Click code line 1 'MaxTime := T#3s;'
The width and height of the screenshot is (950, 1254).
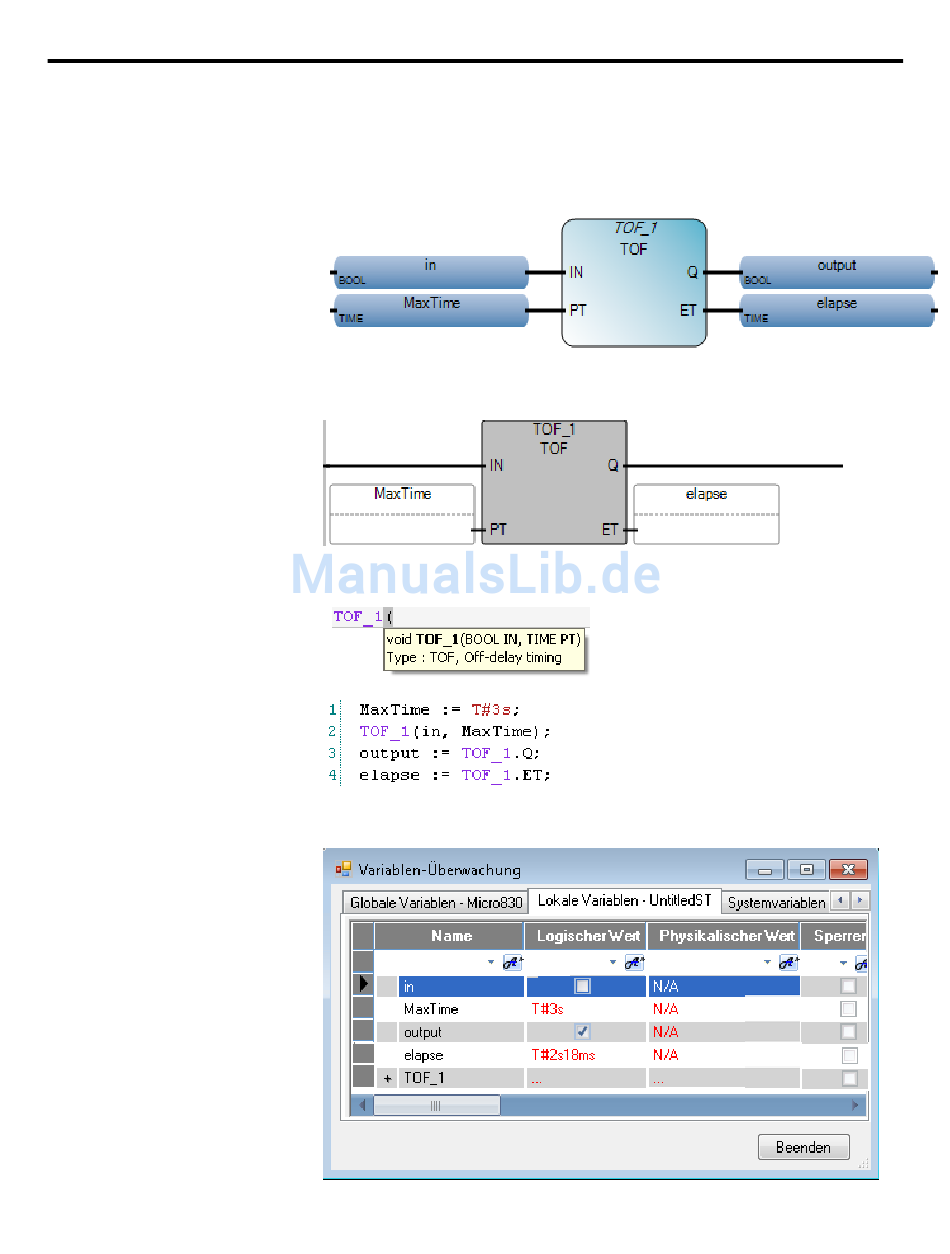[x=440, y=709]
